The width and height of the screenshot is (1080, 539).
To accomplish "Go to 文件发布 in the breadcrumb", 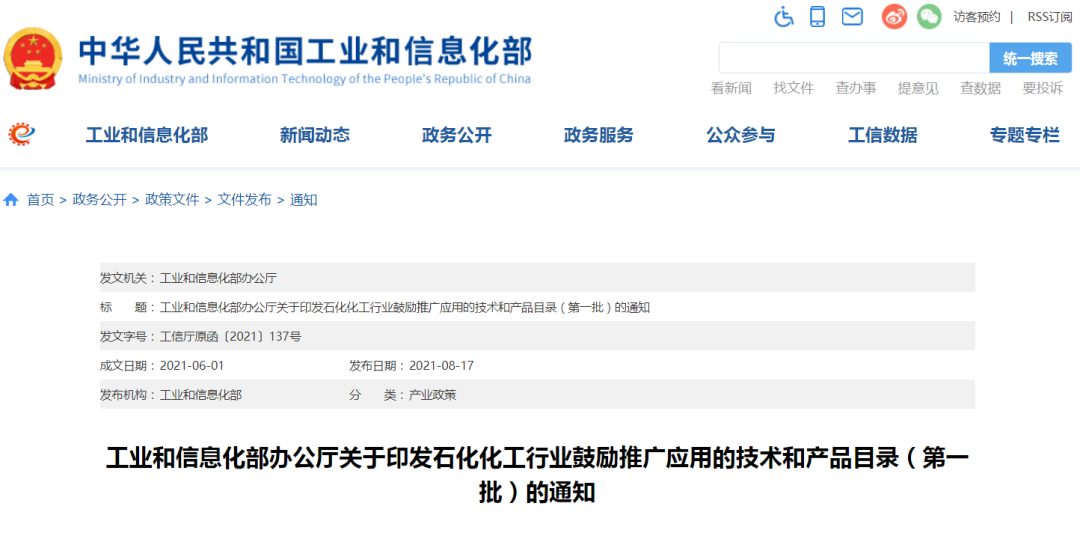I will click(x=245, y=200).
